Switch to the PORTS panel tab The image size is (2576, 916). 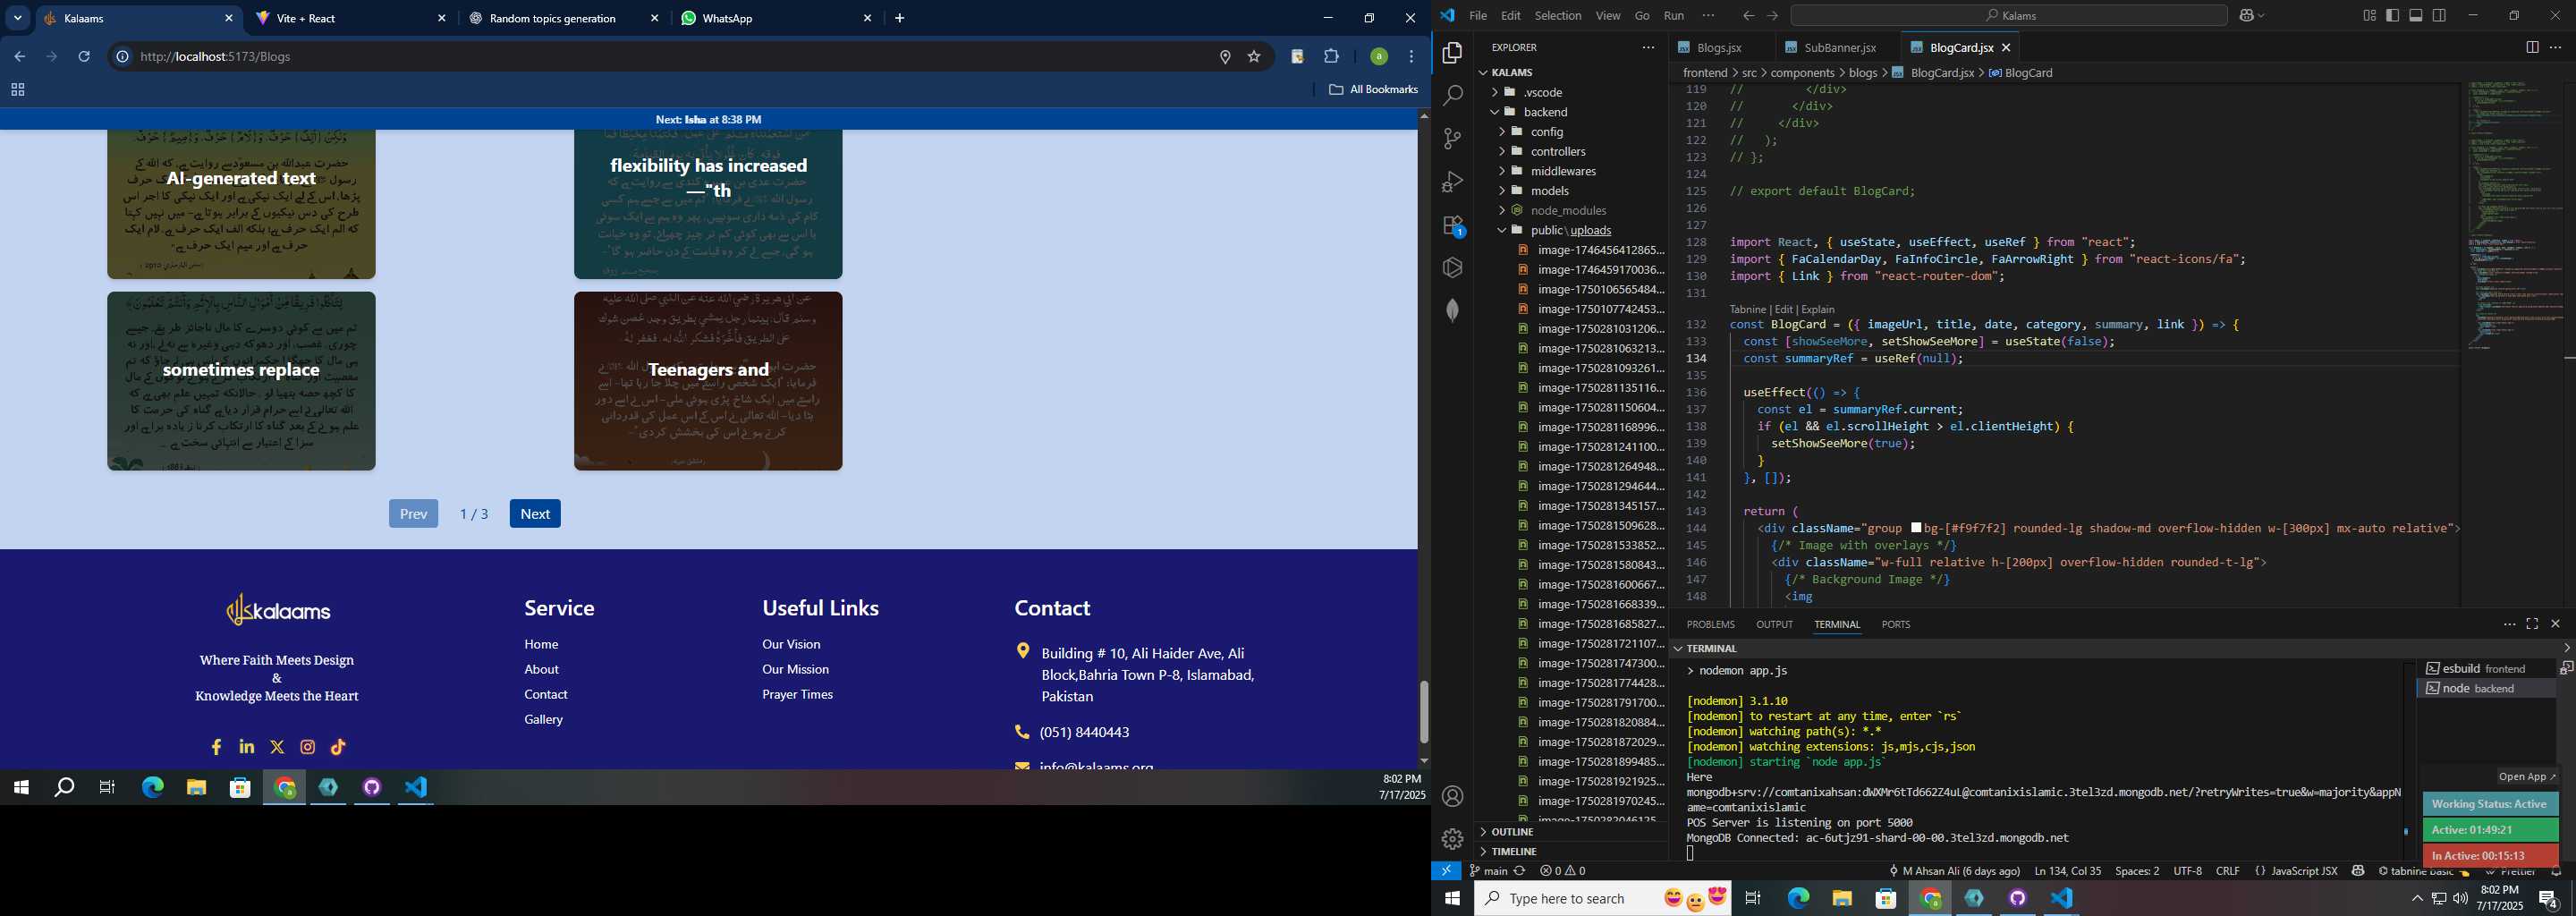(x=1895, y=624)
